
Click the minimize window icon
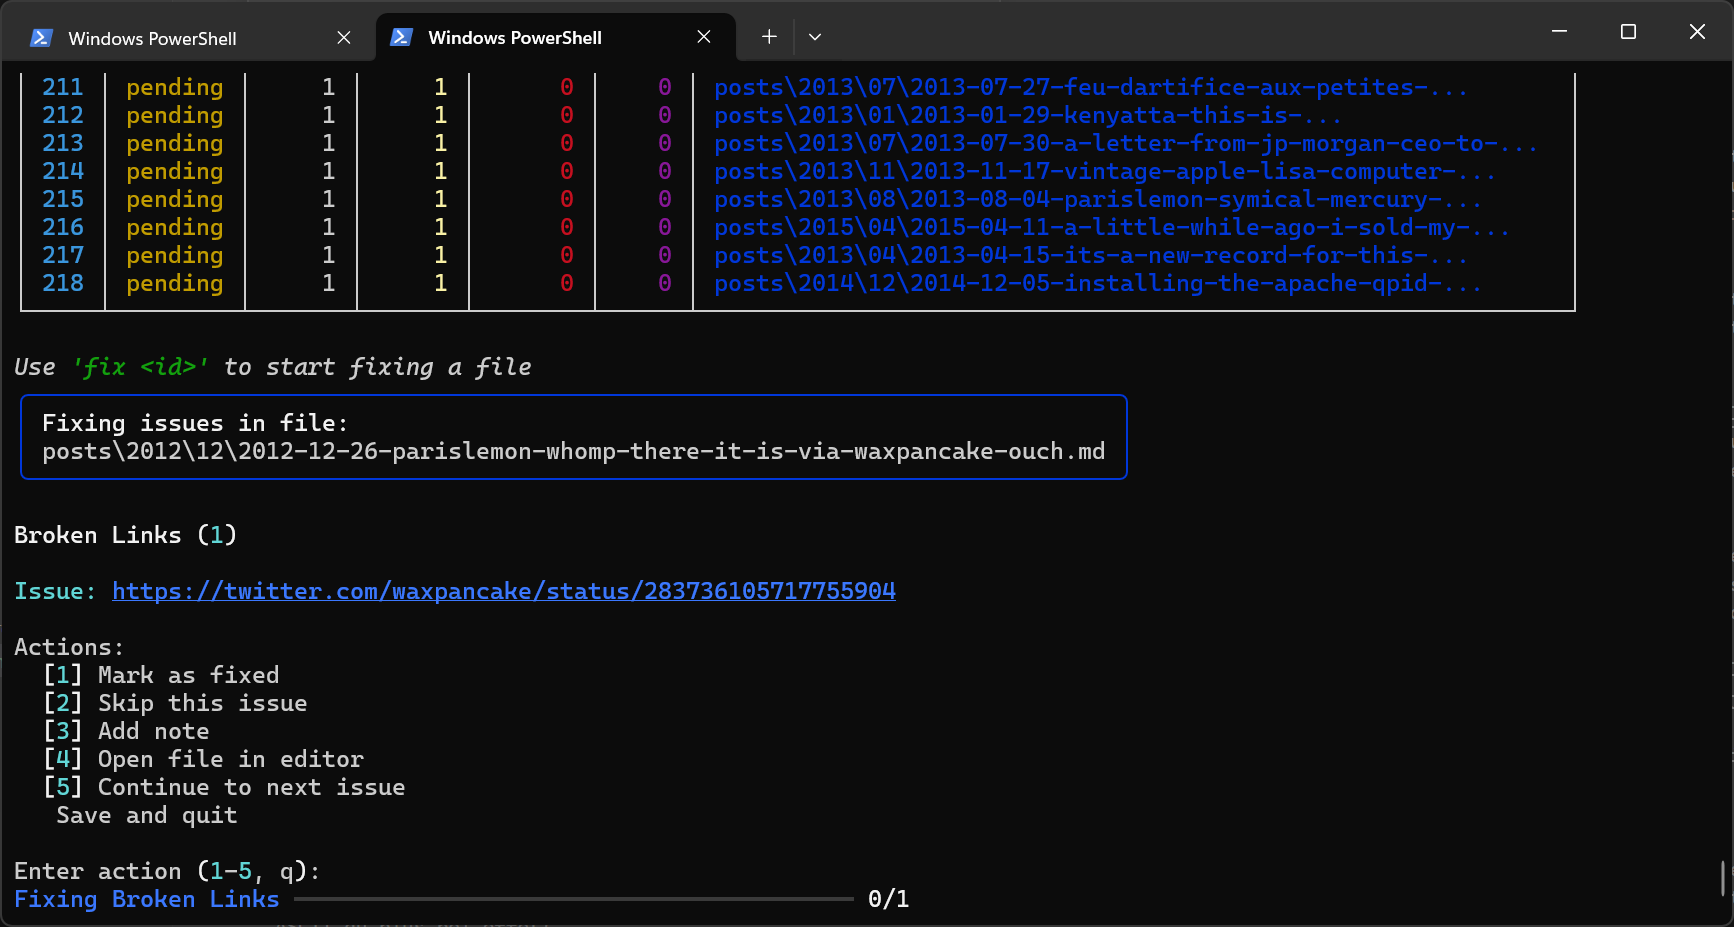point(1558,31)
